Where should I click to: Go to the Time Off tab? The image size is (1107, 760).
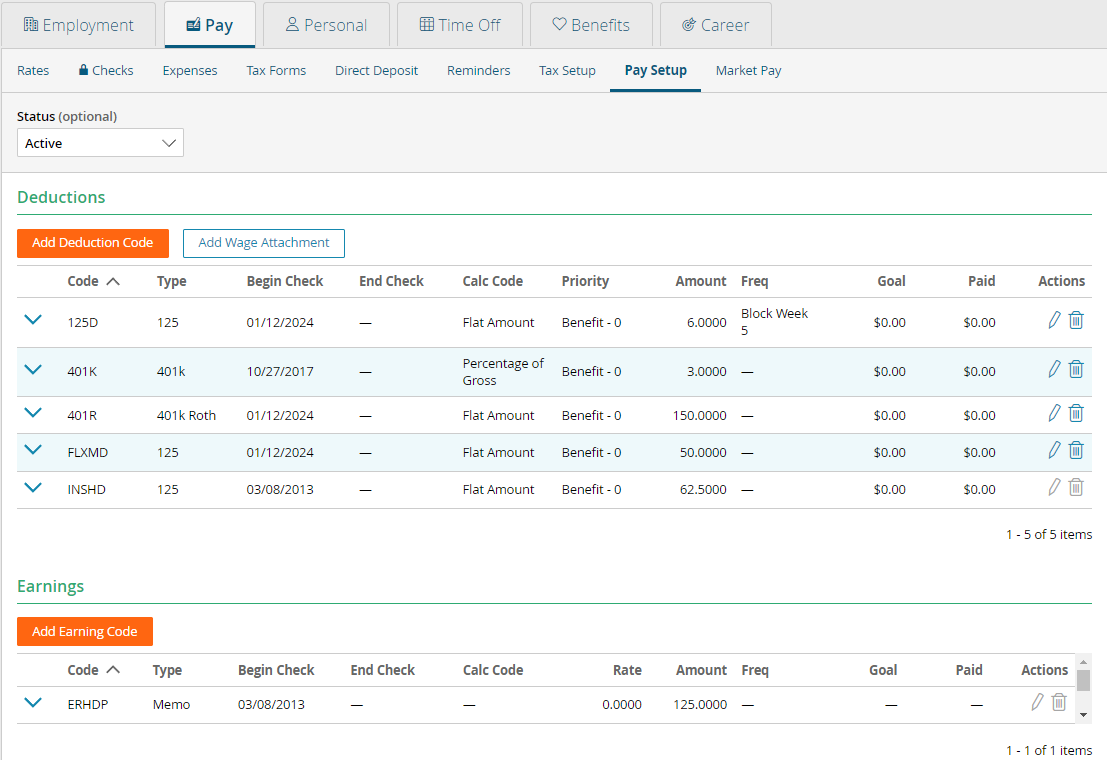(460, 25)
